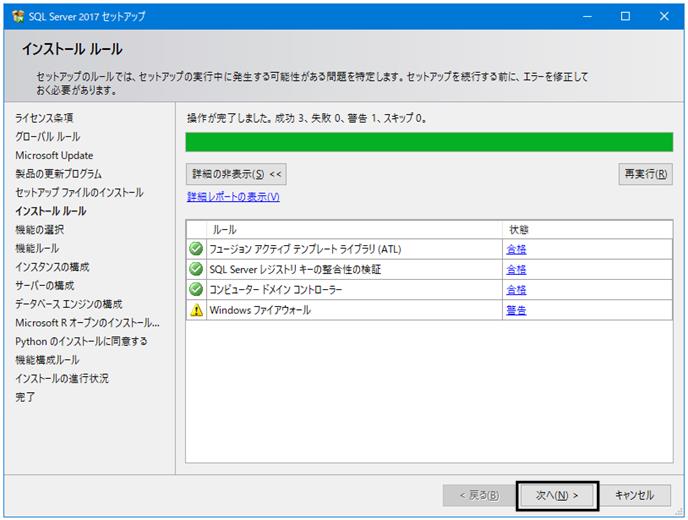Screen dimensions: 688x520
Task: Select the インストールの進行状況 step
Action: click(62, 378)
